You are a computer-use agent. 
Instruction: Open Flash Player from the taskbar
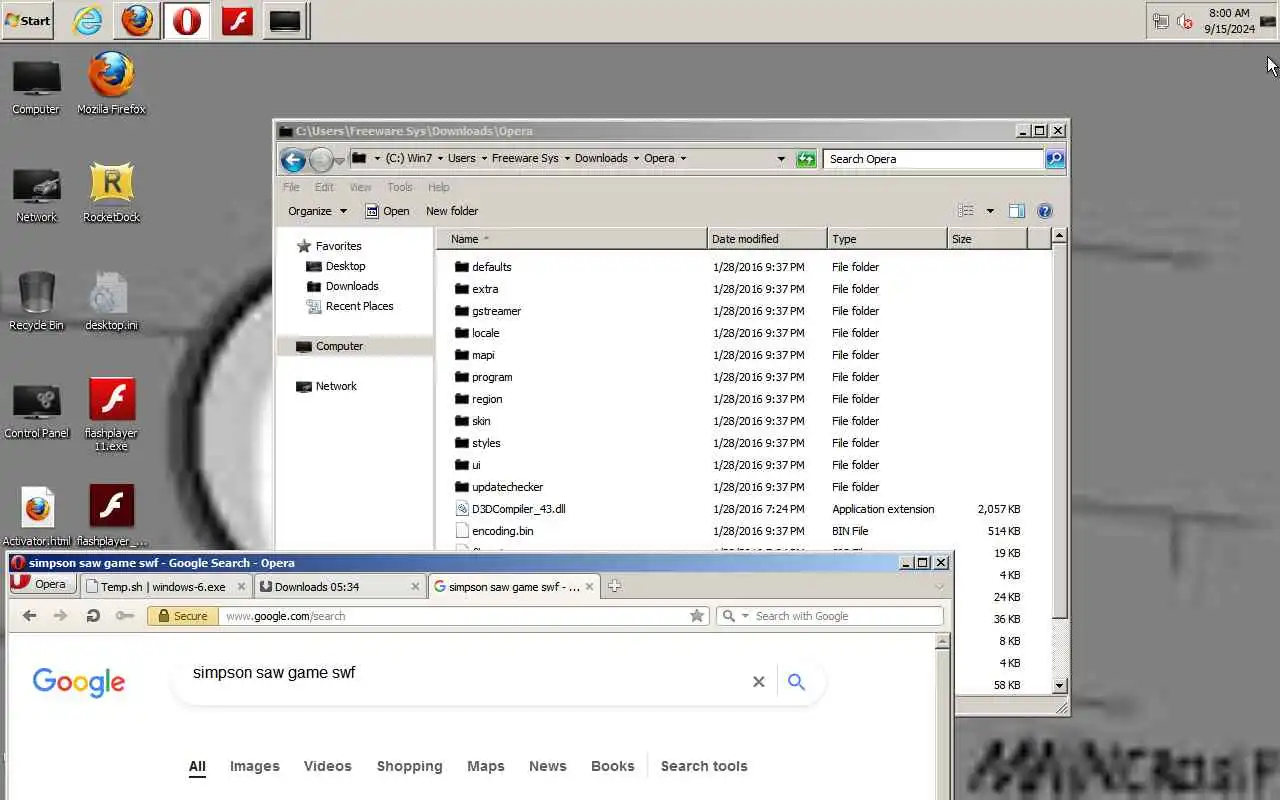click(237, 20)
